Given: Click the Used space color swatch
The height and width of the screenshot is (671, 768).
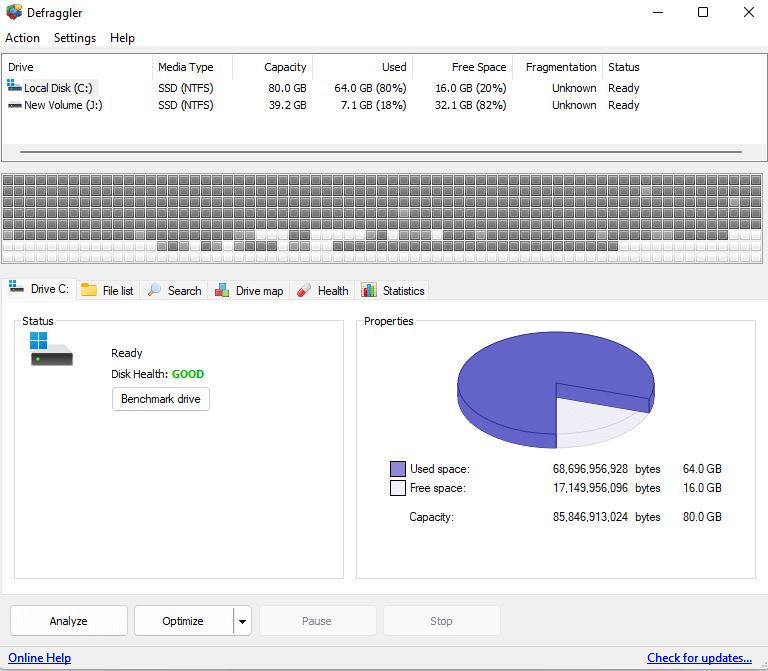Looking at the screenshot, I should (397, 468).
